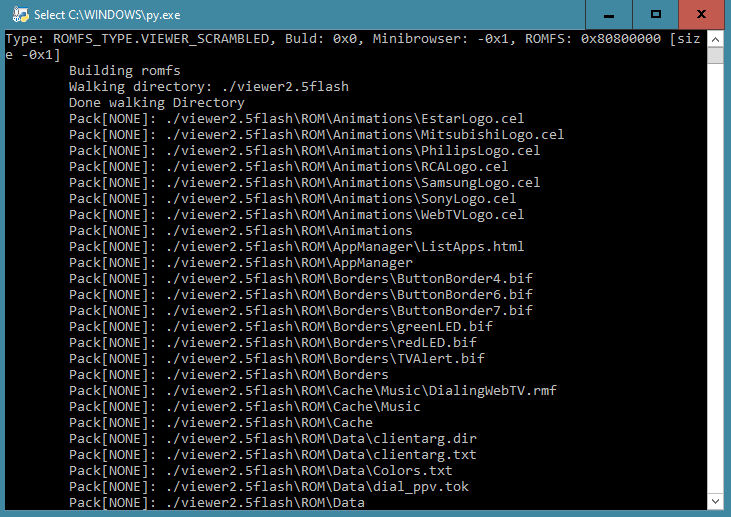Viewport: 731px width, 517px height.
Task: Click the line ending in ROM\Animations
Action: pos(241,230)
